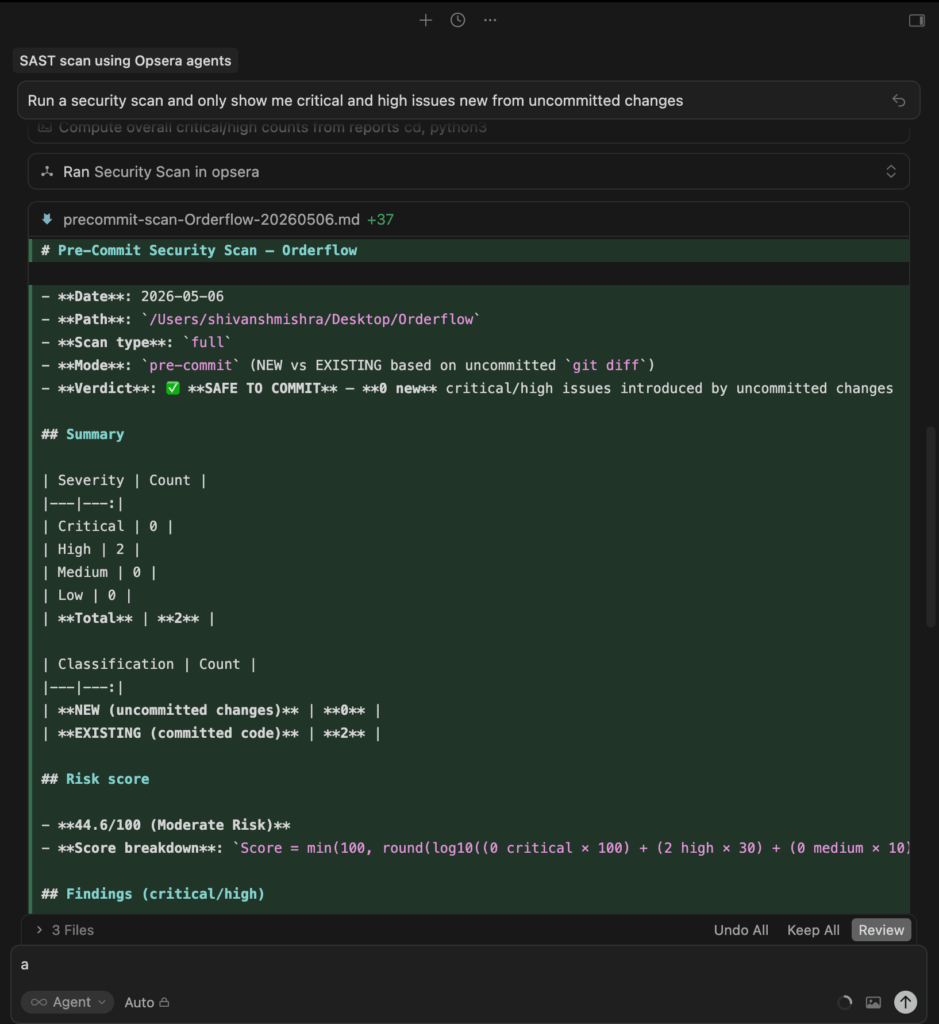The image size is (939, 1024).
Task: Click the Critical severity row
Action: 108,526
